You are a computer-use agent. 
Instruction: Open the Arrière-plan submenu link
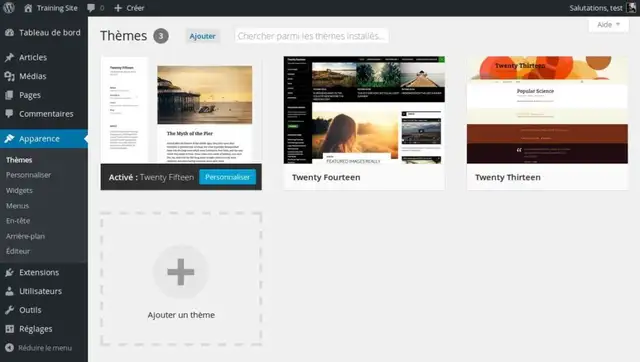[x=25, y=236]
